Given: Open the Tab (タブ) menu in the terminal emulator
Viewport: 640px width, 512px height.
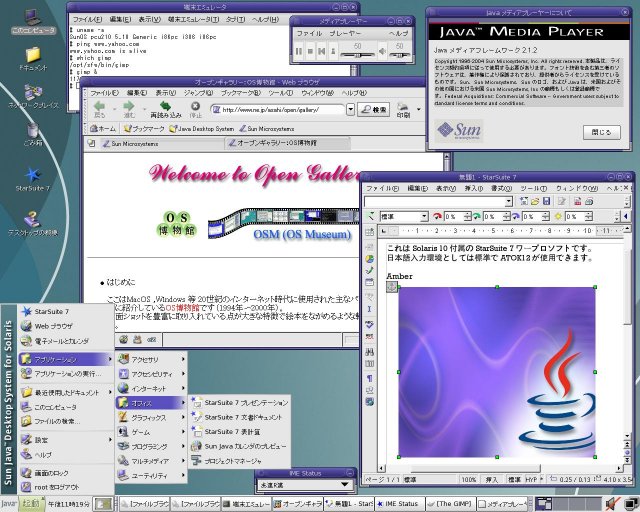Looking at the screenshot, I should pyautogui.click(x=236, y=19).
